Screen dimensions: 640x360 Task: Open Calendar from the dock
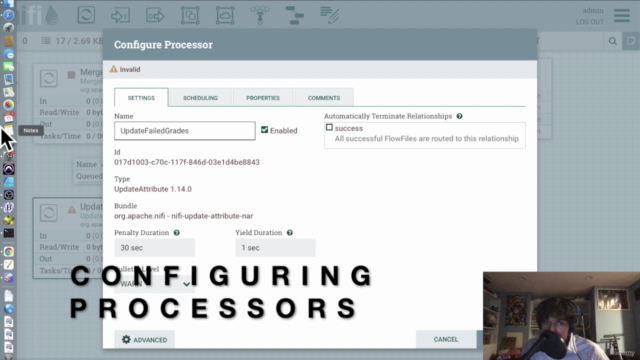9,118
